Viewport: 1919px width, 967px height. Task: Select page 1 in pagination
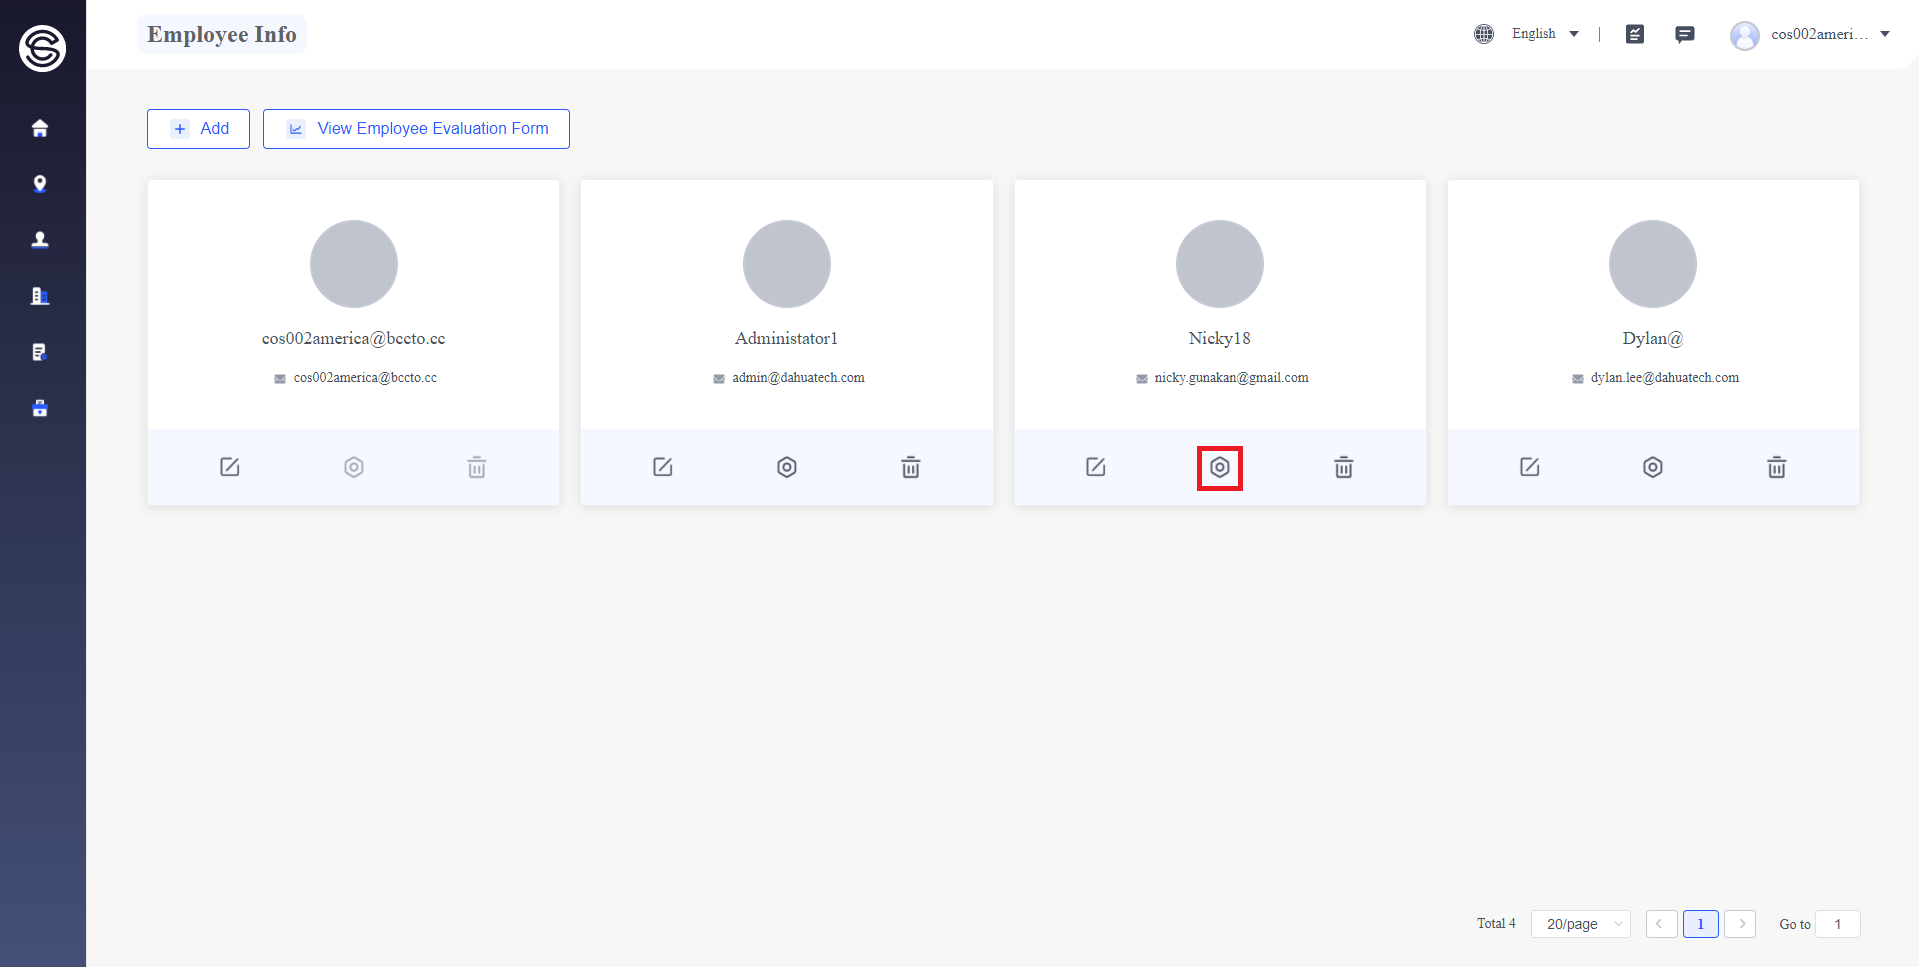pos(1701,924)
